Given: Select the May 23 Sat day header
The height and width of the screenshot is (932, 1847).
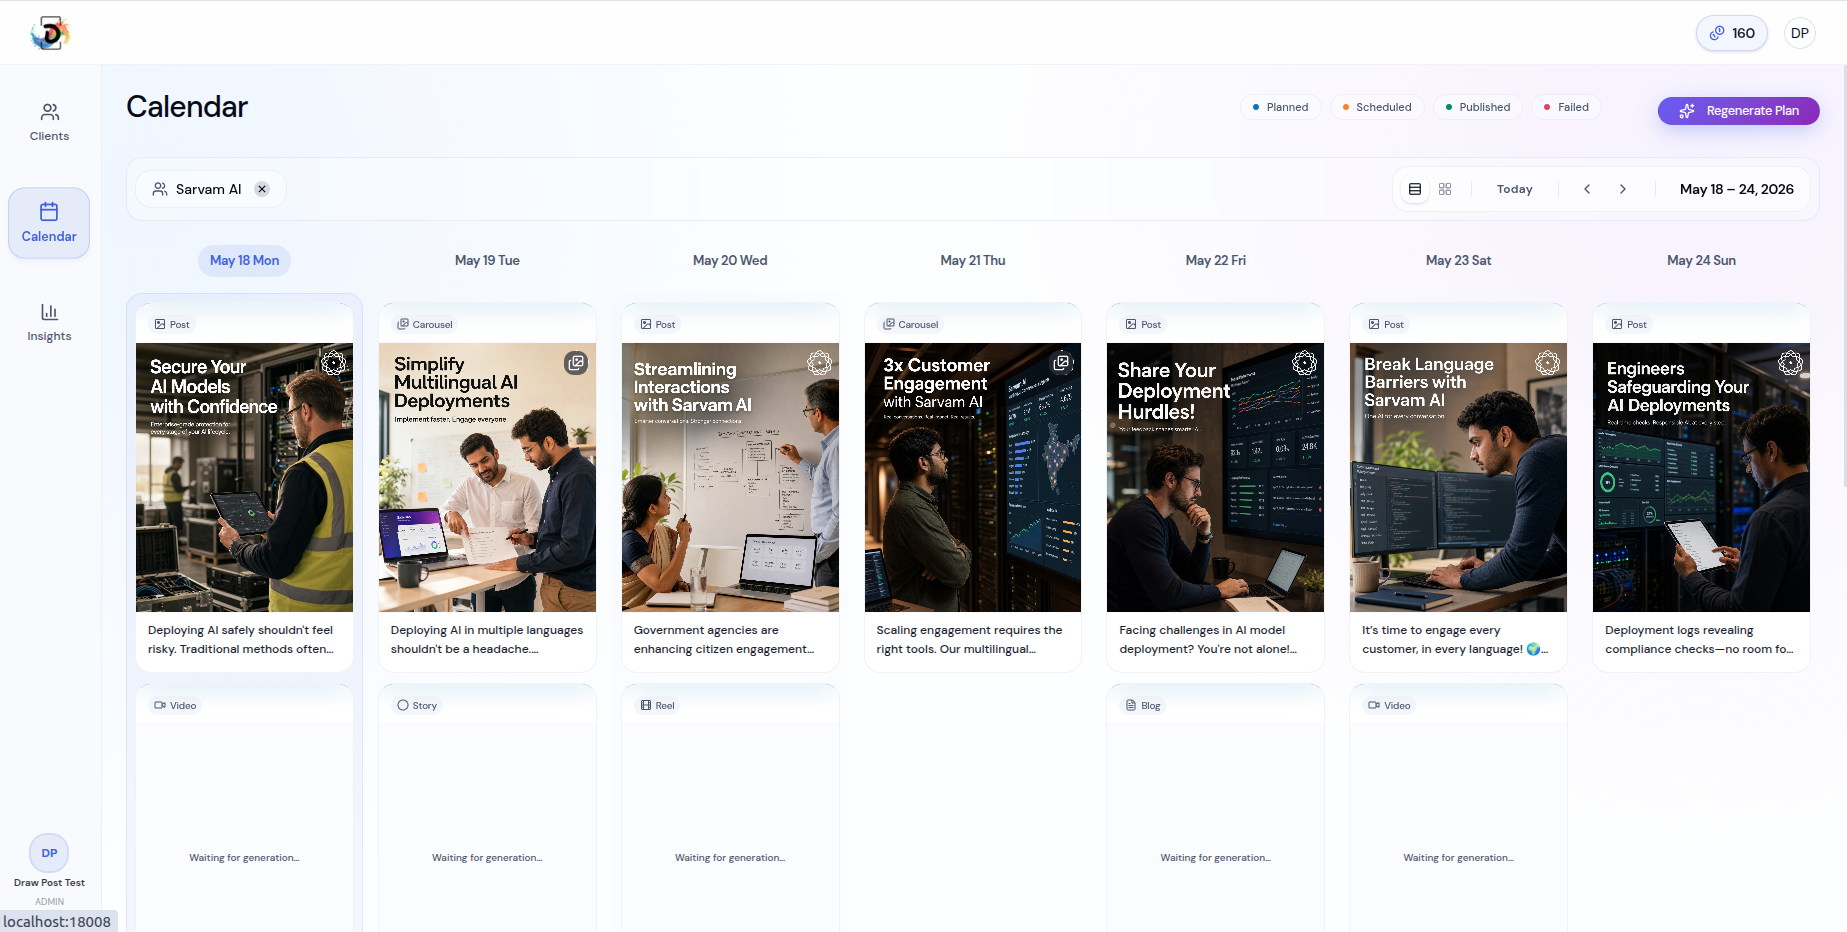Looking at the screenshot, I should [1458, 261].
